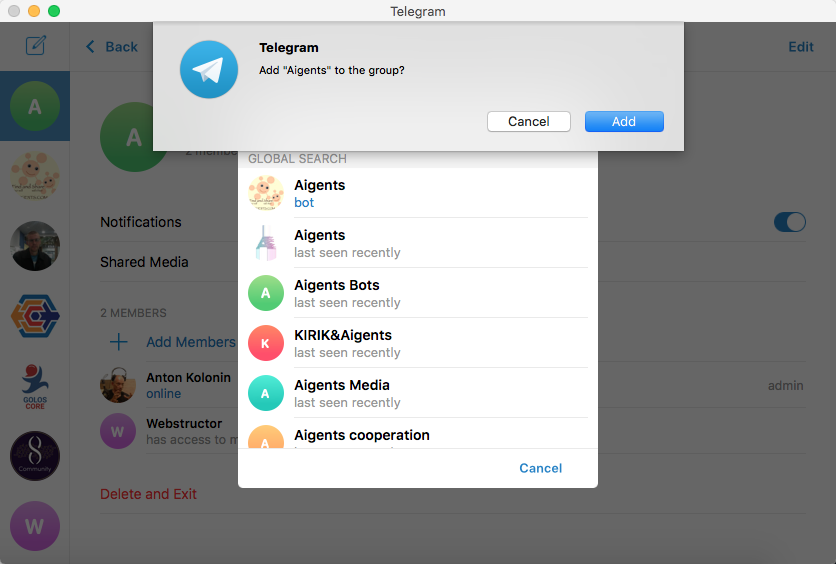Click the yellow minimize window button
Viewport: 836px width, 564px height.
click(34, 11)
